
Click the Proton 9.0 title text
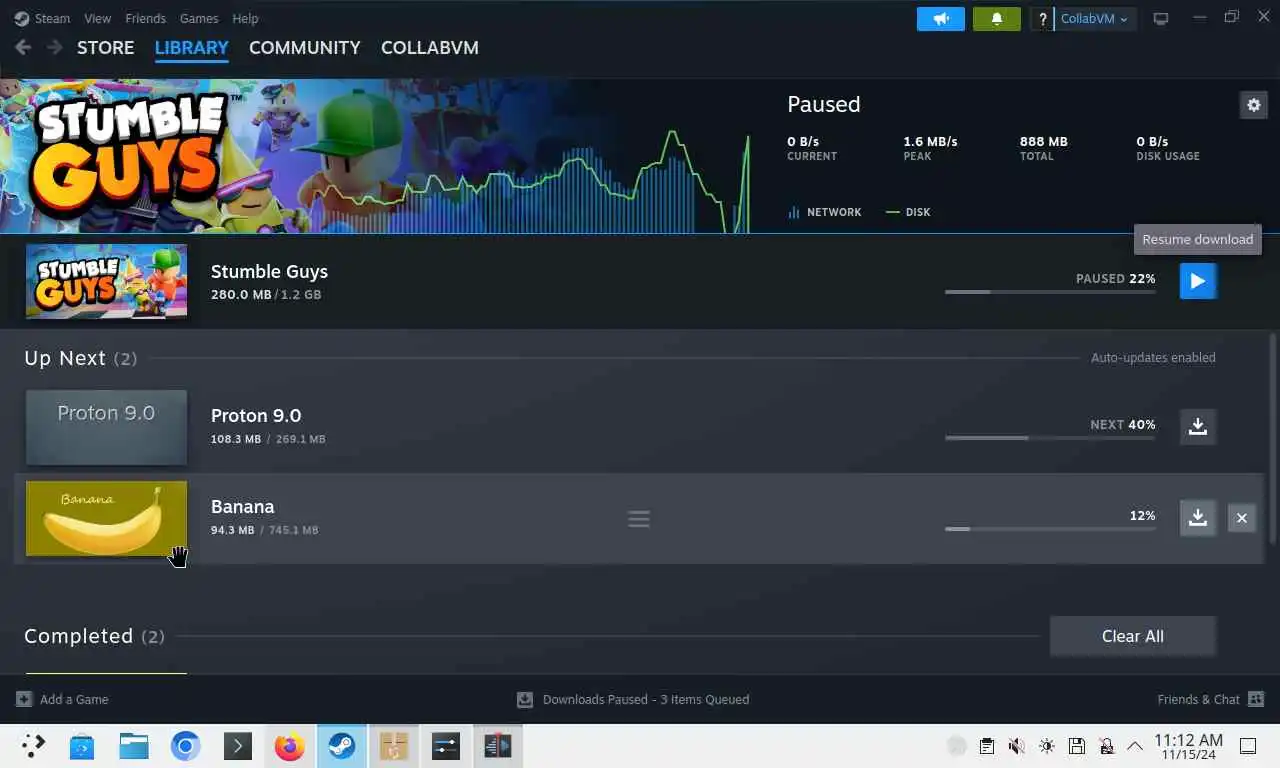point(256,415)
